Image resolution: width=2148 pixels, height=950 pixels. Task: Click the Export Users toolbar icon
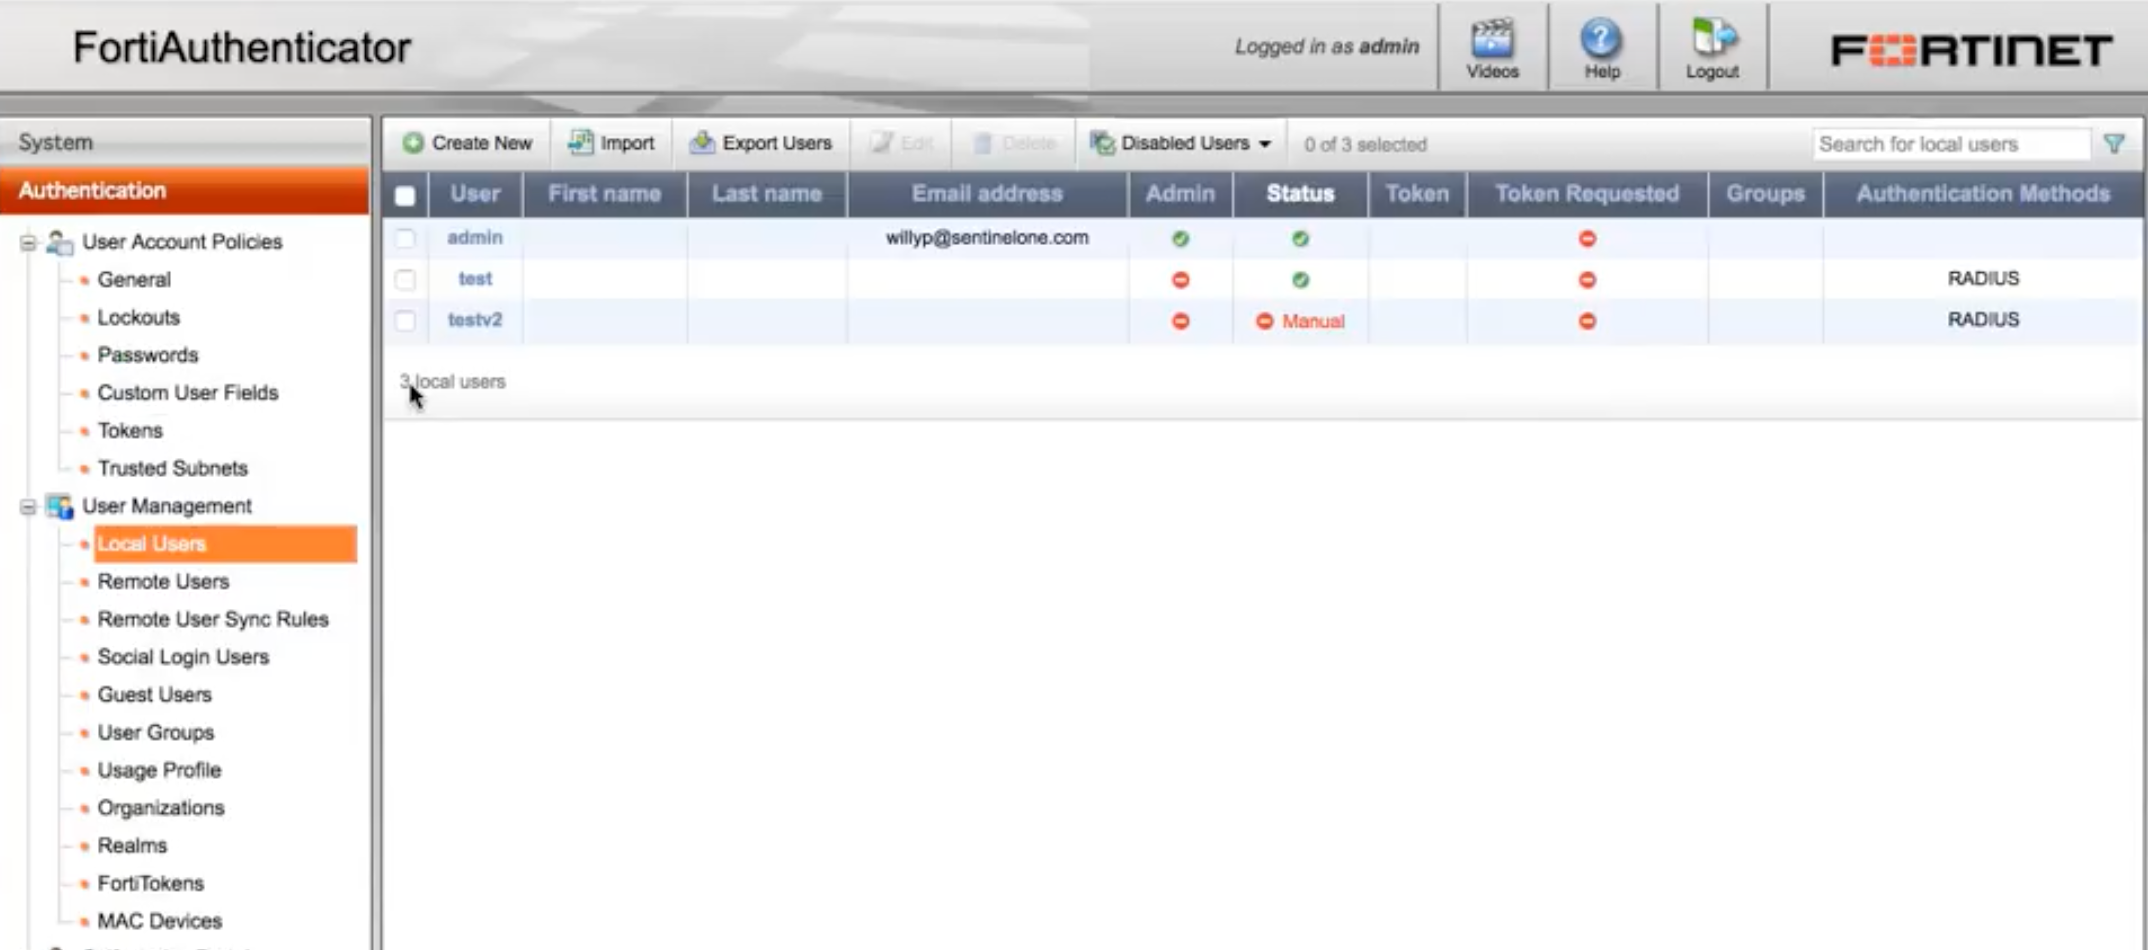pos(702,143)
